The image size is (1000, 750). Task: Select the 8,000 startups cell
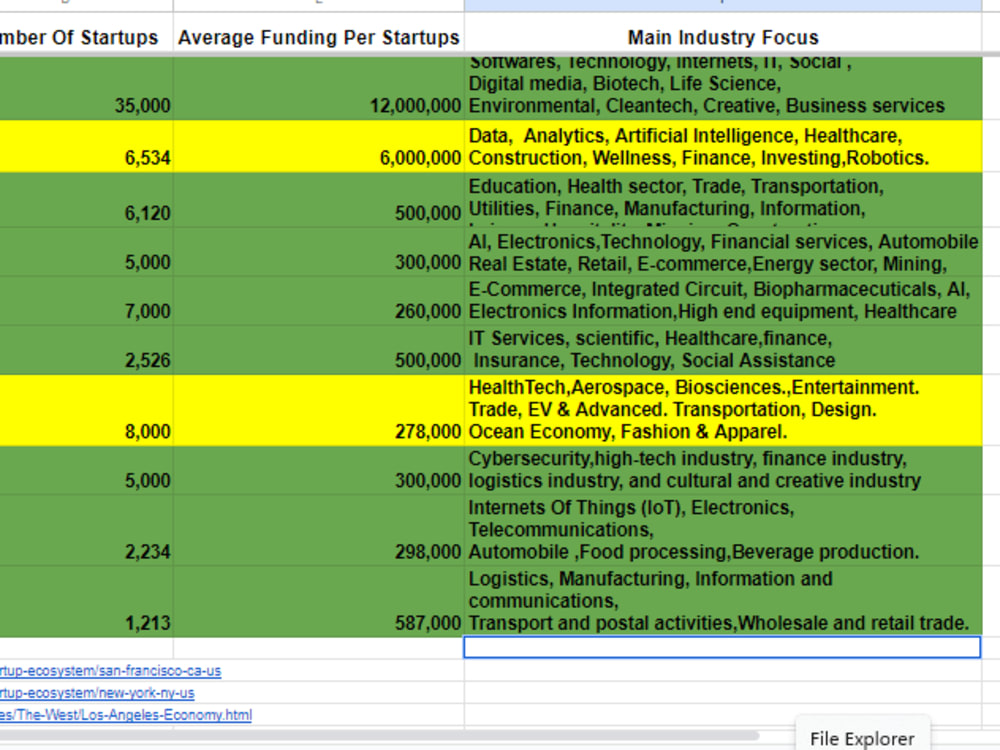[86, 410]
